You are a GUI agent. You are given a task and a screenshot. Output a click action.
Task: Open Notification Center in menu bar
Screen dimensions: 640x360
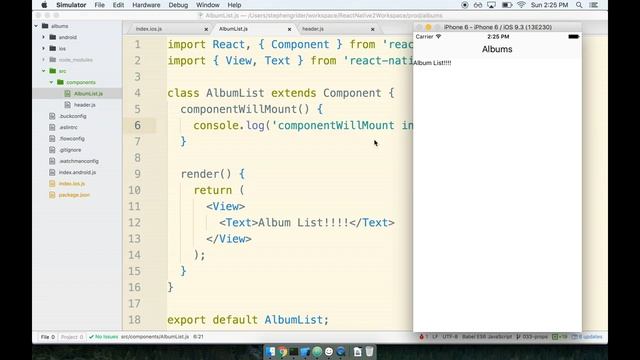594,5
